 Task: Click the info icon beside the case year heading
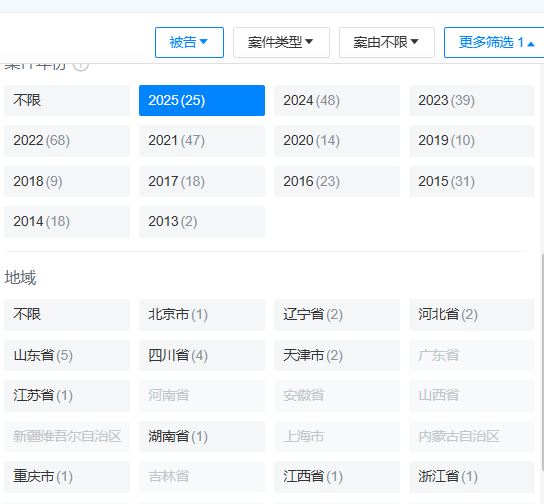(x=80, y=66)
